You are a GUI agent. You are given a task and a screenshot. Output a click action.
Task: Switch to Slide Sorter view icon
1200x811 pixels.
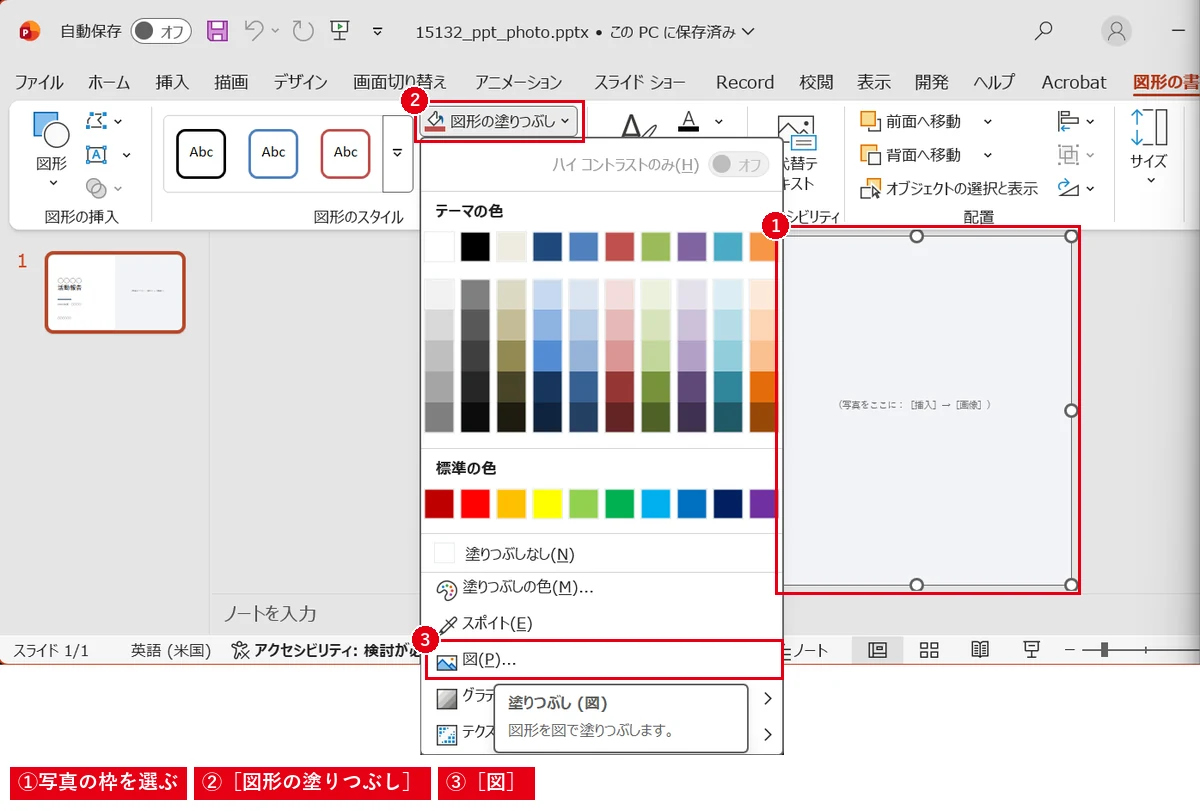(929, 651)
